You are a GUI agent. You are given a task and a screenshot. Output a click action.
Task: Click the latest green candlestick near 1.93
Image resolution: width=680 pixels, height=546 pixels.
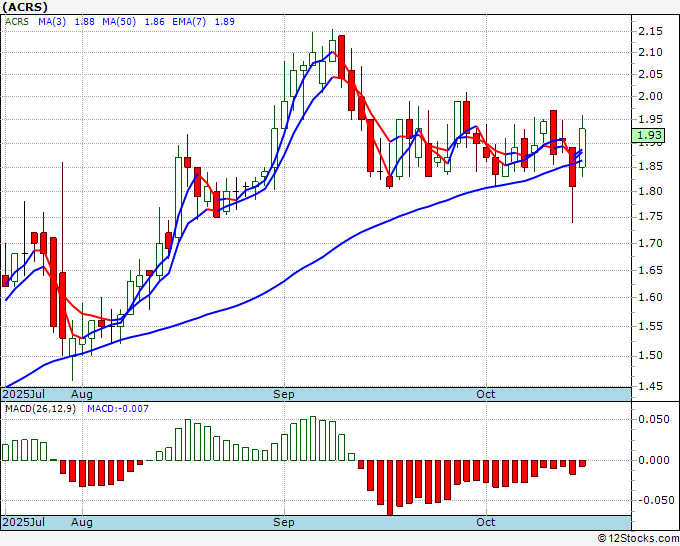coord(582,147)
